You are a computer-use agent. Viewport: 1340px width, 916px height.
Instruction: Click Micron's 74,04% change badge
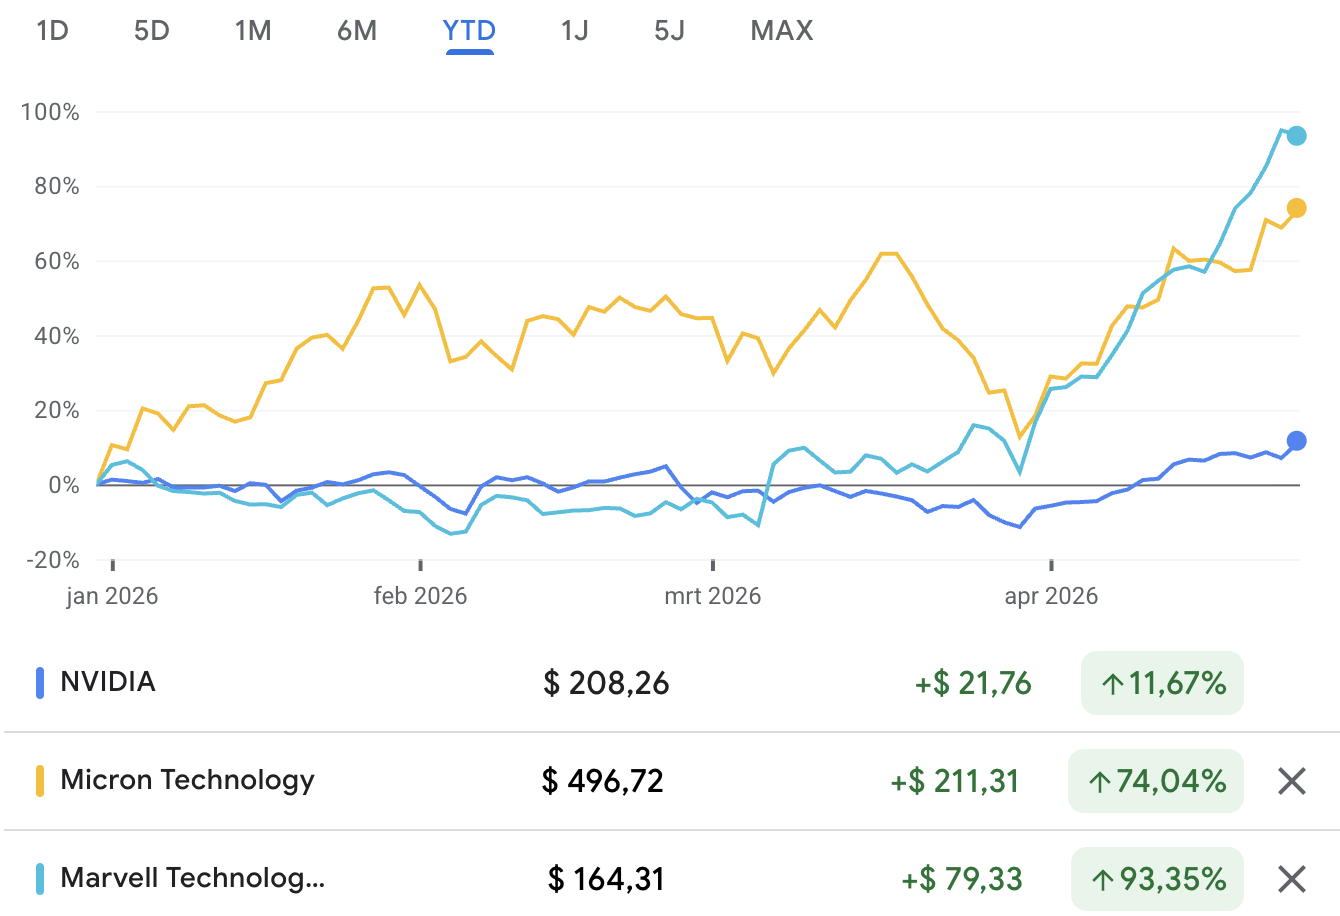tap(1156, 781)
